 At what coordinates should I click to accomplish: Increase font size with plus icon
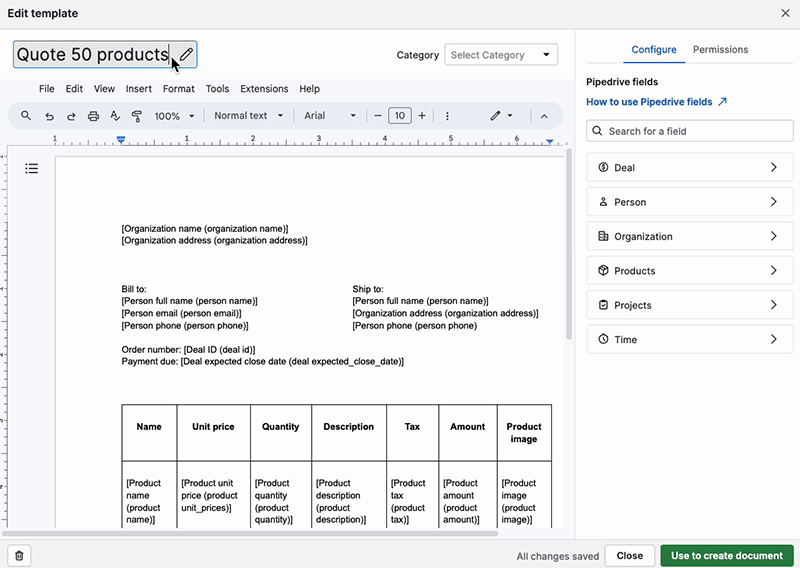coord(422,116)
